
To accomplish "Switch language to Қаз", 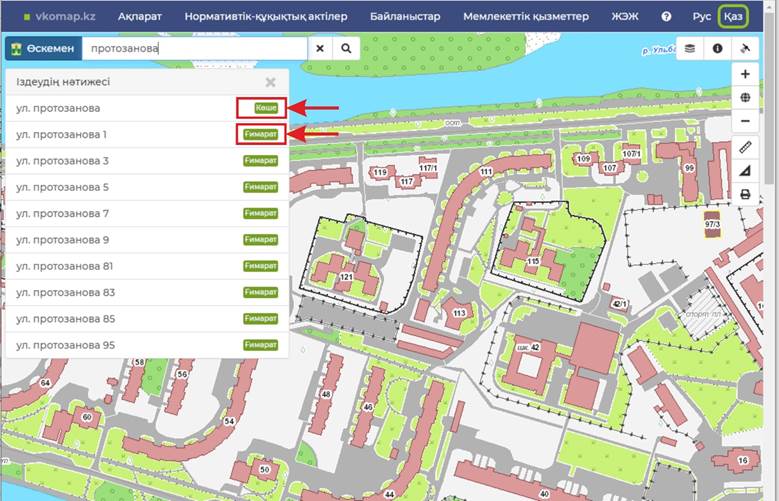I will click(734, 17).
